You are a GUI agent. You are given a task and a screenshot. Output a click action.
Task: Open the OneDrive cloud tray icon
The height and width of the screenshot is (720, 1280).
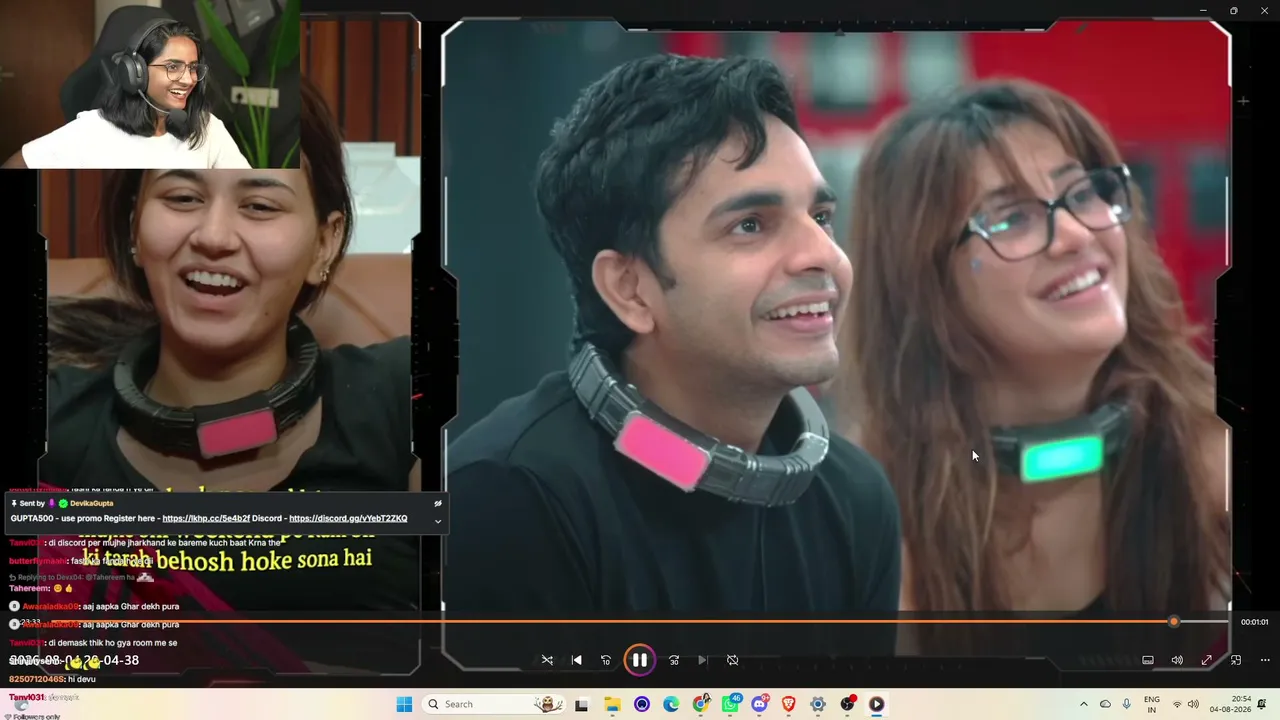pyautogui.click(x=1105, y=704)
